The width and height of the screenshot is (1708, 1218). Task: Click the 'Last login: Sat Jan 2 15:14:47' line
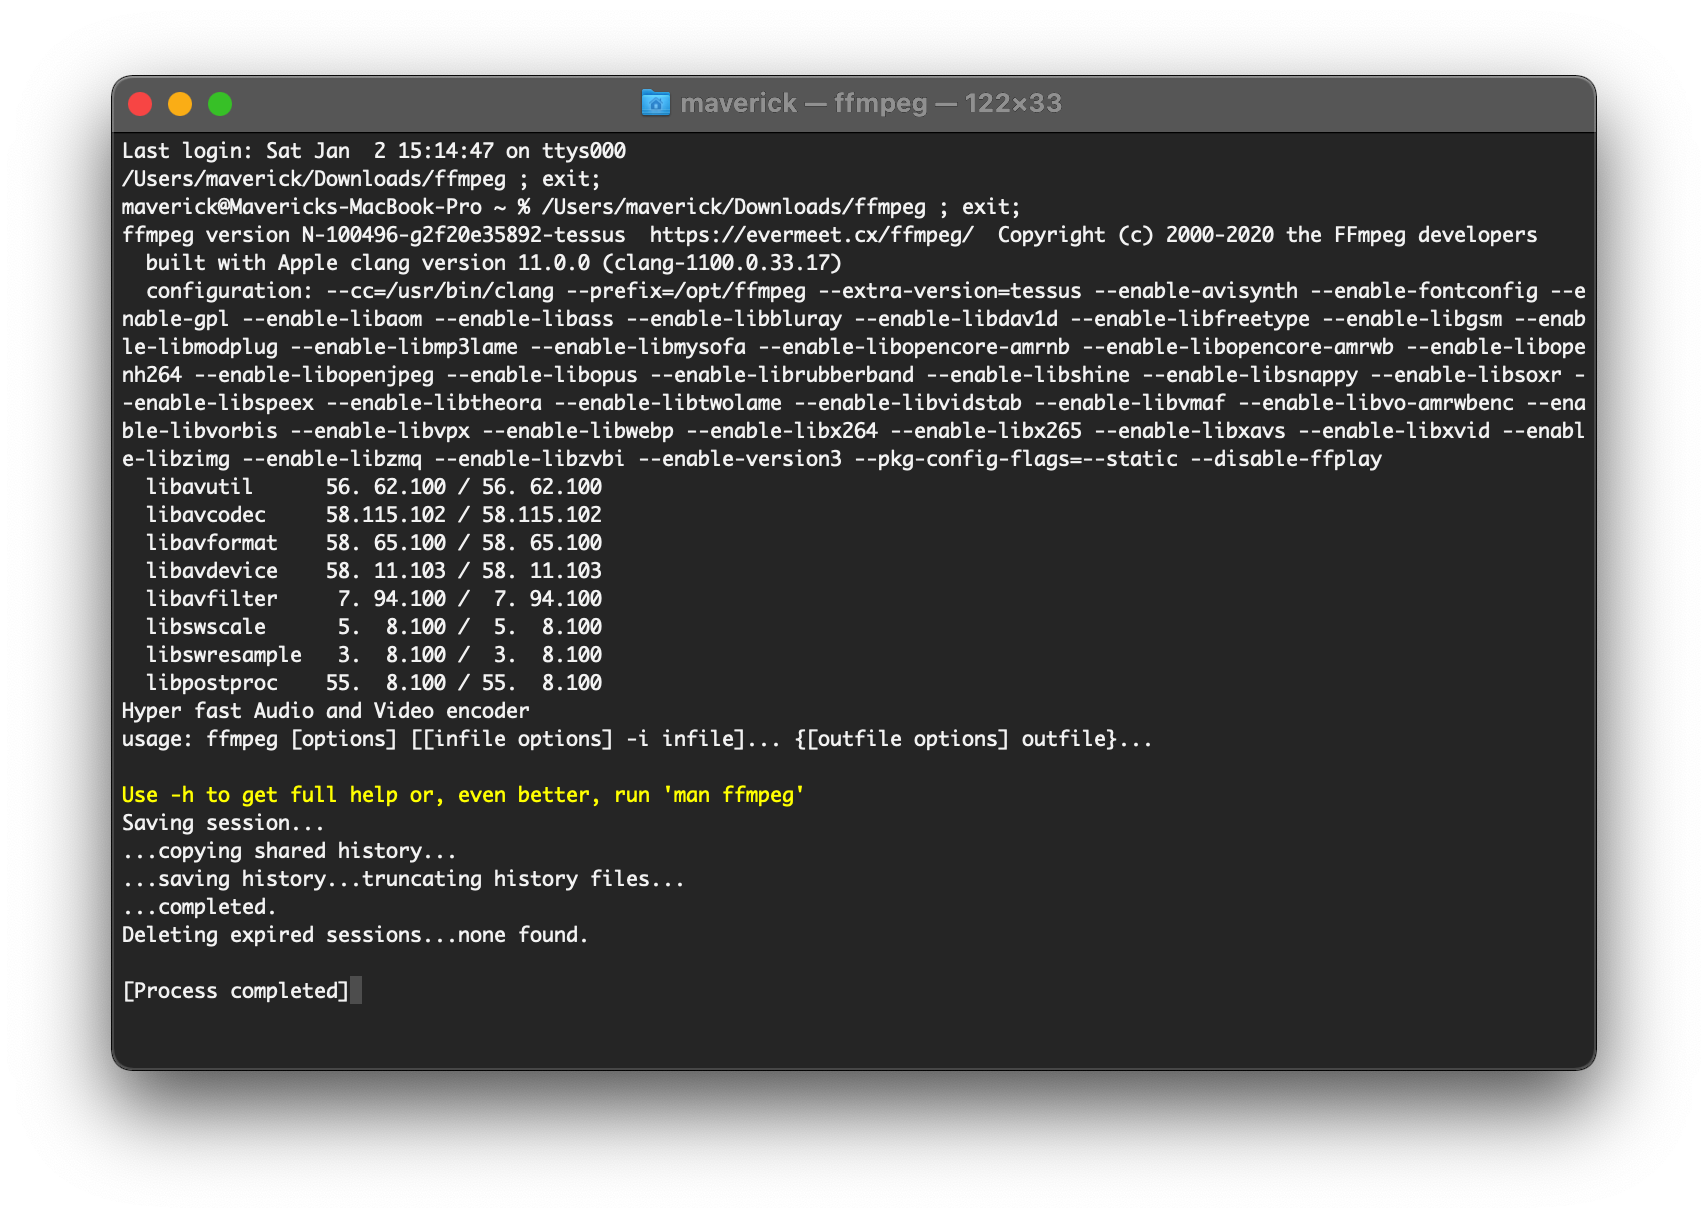[374, 151]
